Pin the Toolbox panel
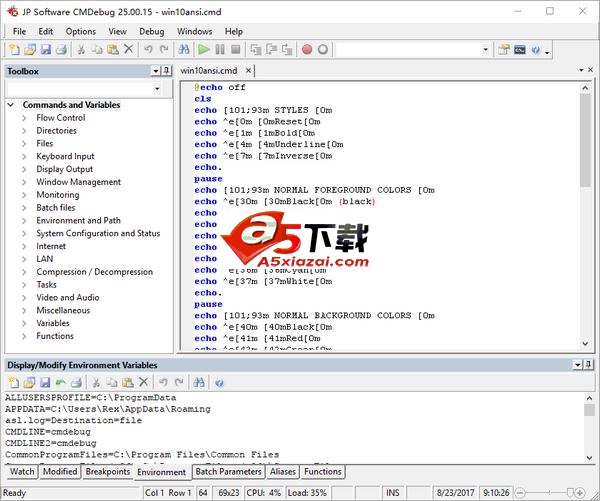 (166, 71)
